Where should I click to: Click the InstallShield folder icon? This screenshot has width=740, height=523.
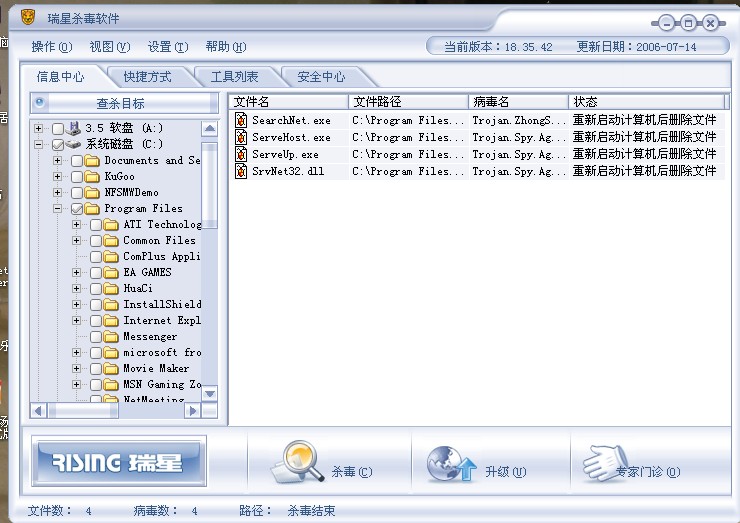click(x=111, y=305)
